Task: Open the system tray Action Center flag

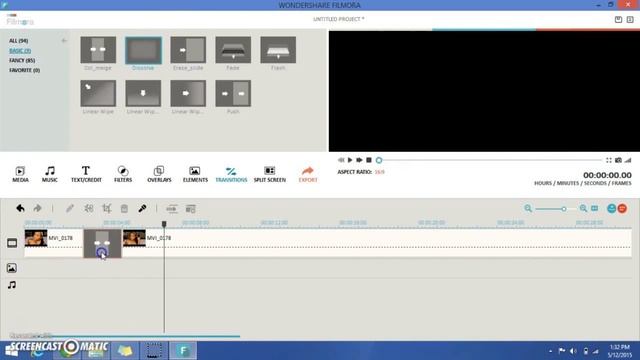Action: (562, 351)
